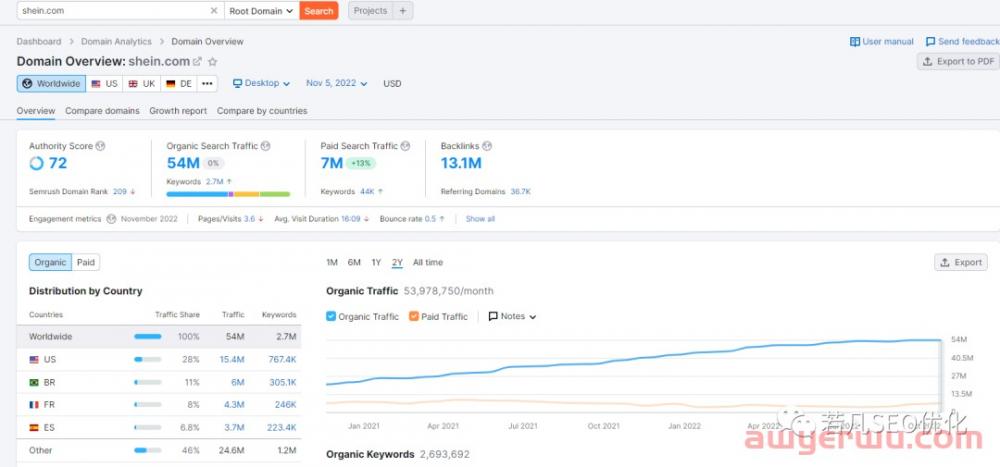Click the 54M Organic Search Traffic figure
The height and width of the screenshot is (467, 1000).
pyautogui.click(x=184, y=163)
